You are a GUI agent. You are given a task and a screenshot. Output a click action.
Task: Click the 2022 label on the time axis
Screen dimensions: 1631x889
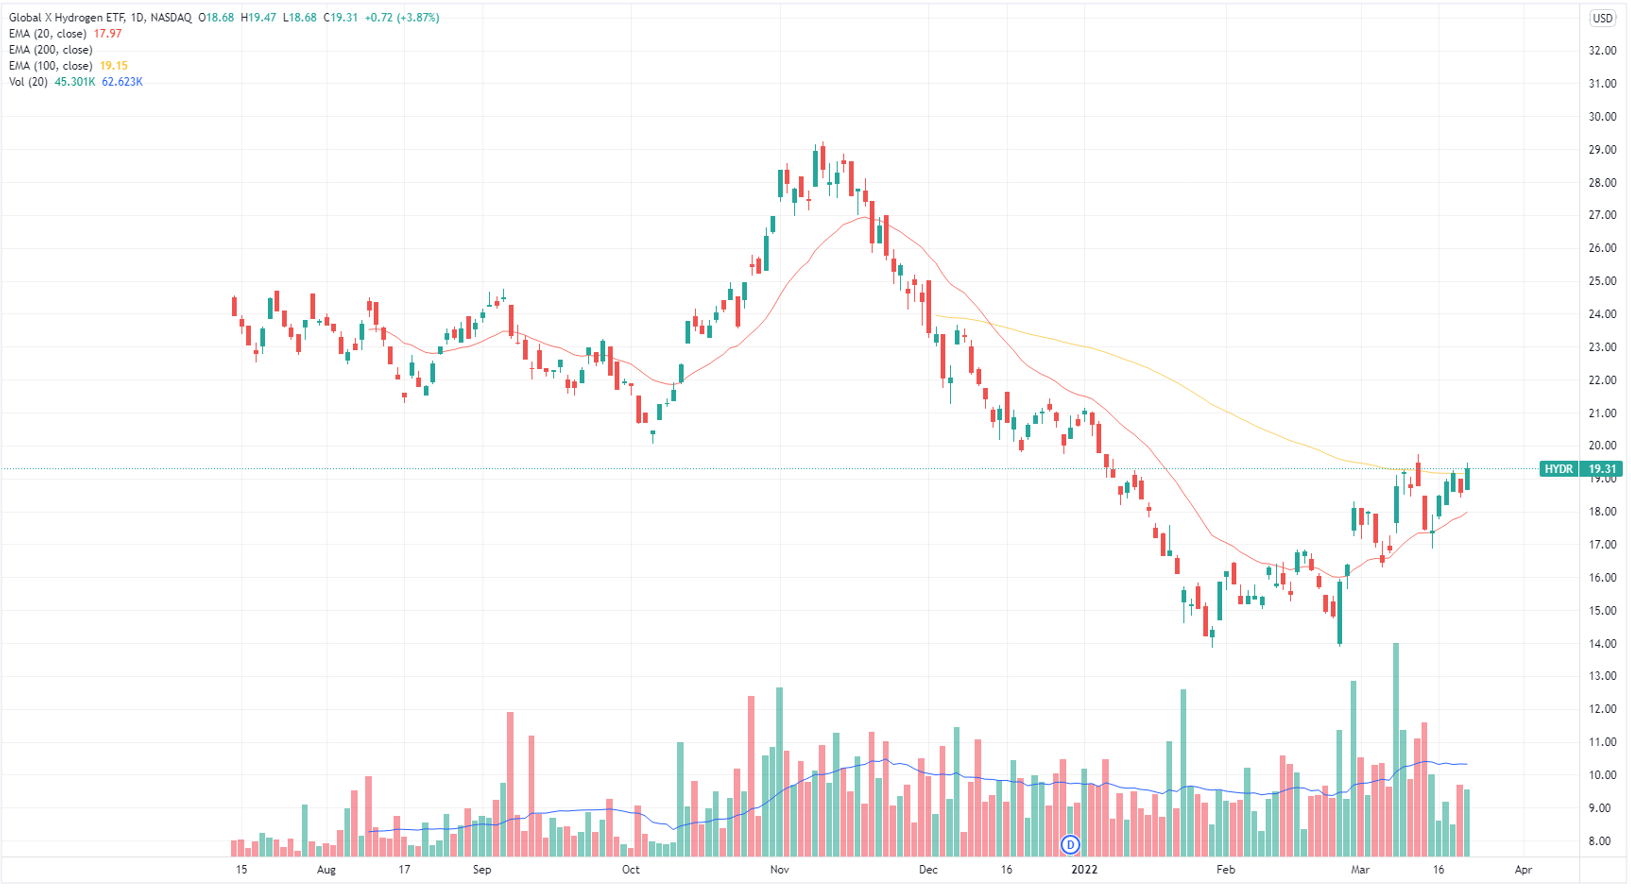coord(1084,870)
